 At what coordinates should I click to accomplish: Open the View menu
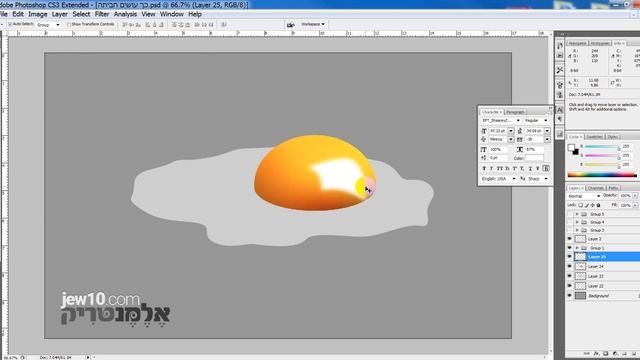[x=148, y=14]
